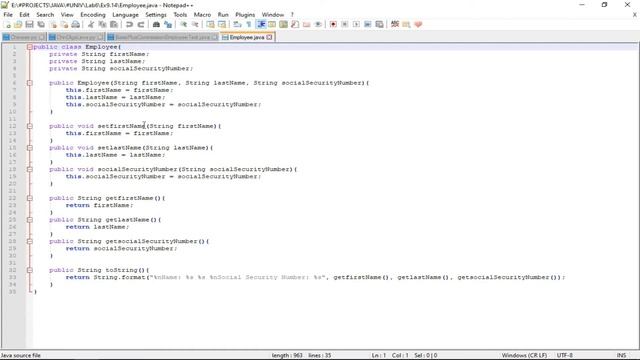640x360 pixels.
Task: Collapse the constructor fold on line 6
Action: [29, 83]
